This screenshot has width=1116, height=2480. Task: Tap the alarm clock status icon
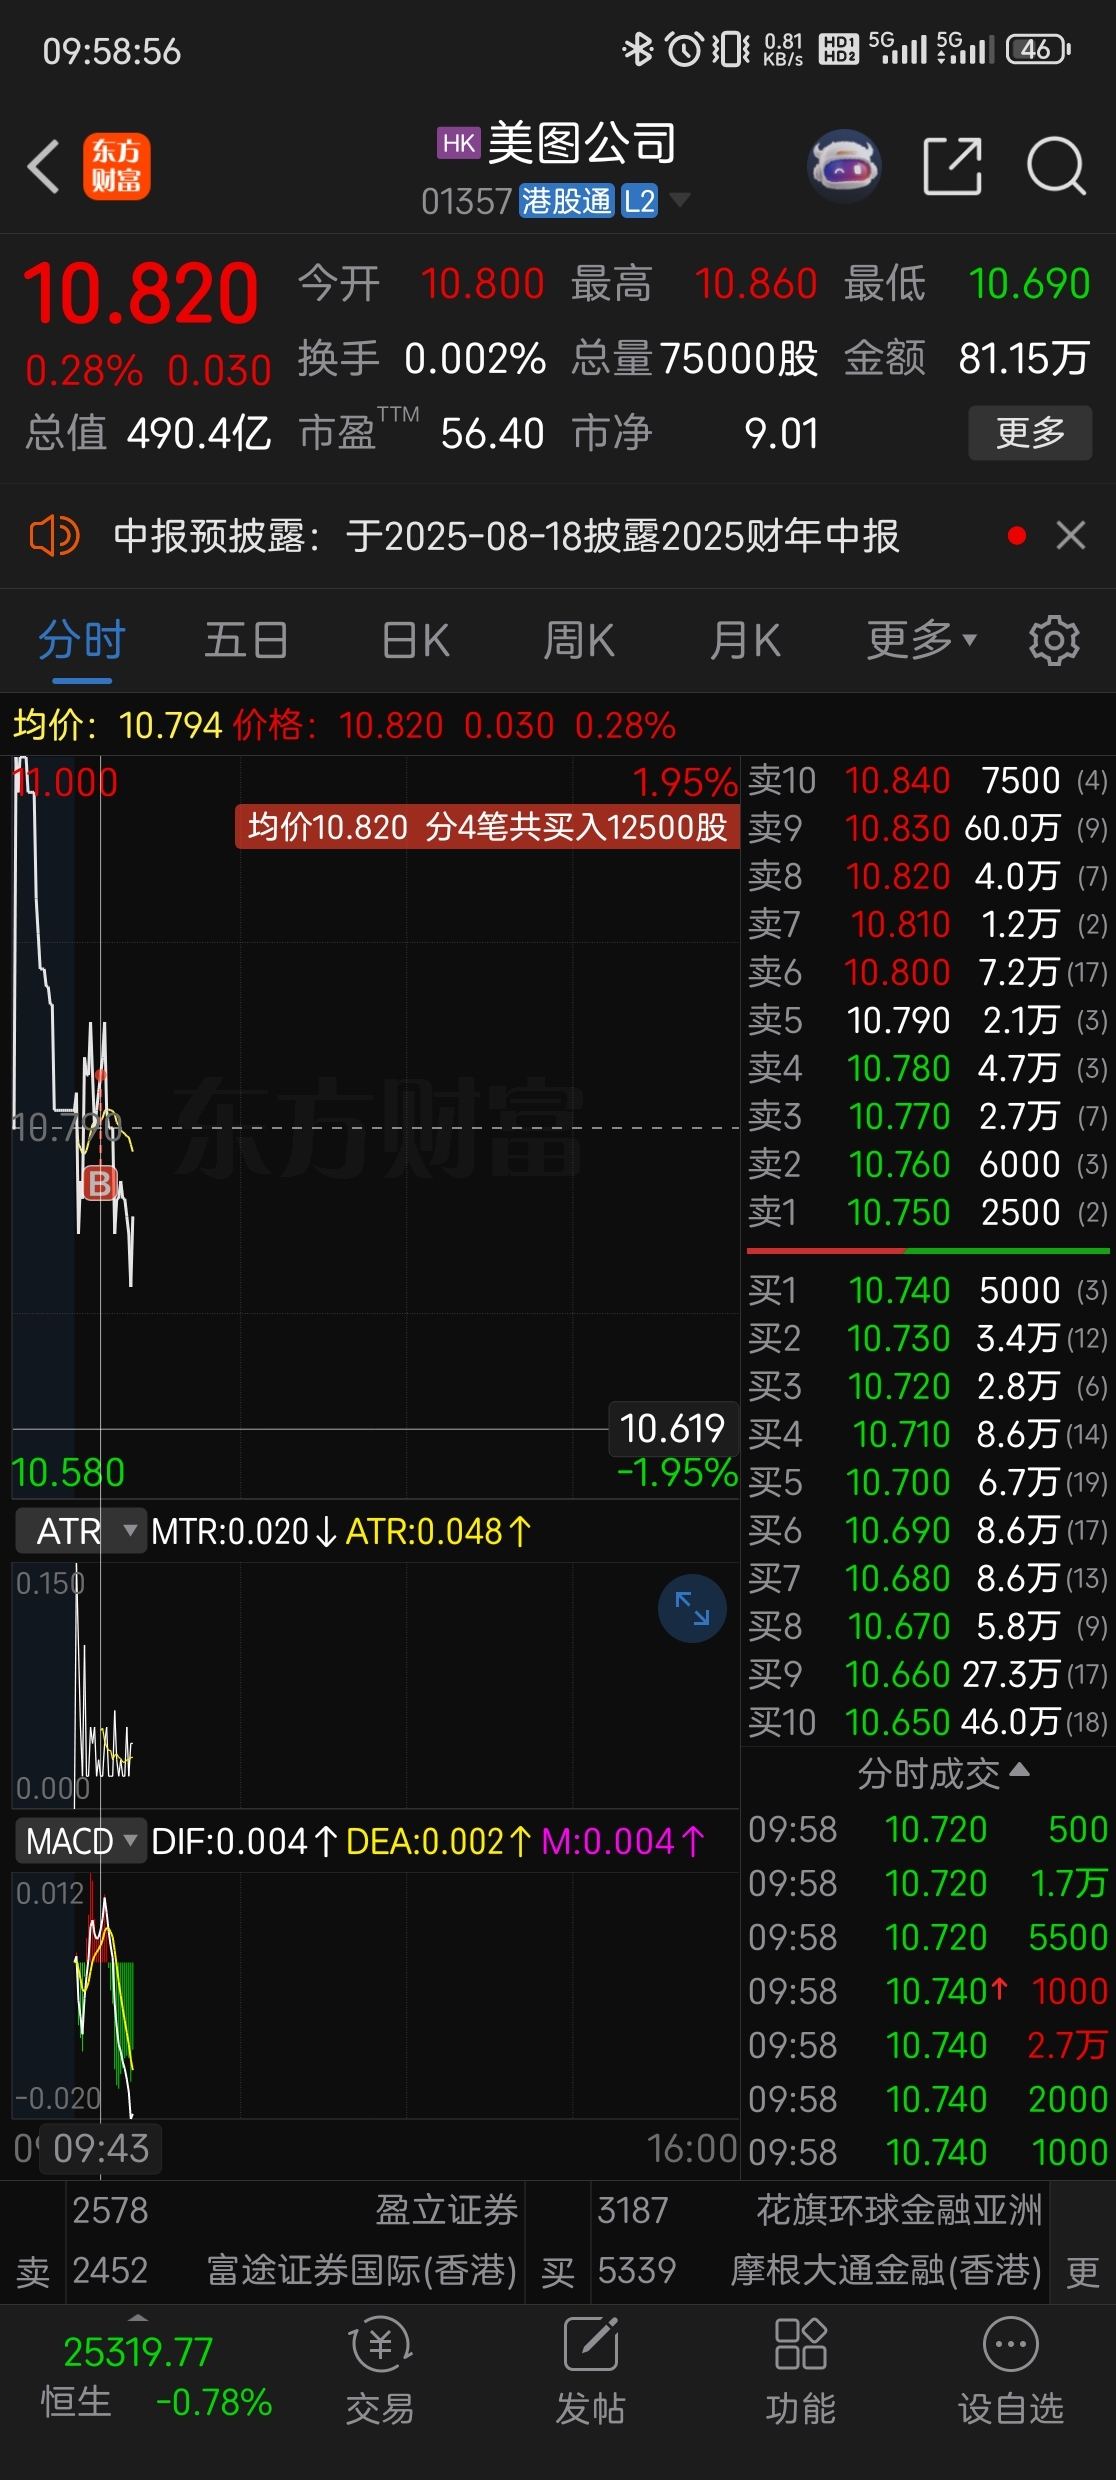pos(685,49)
